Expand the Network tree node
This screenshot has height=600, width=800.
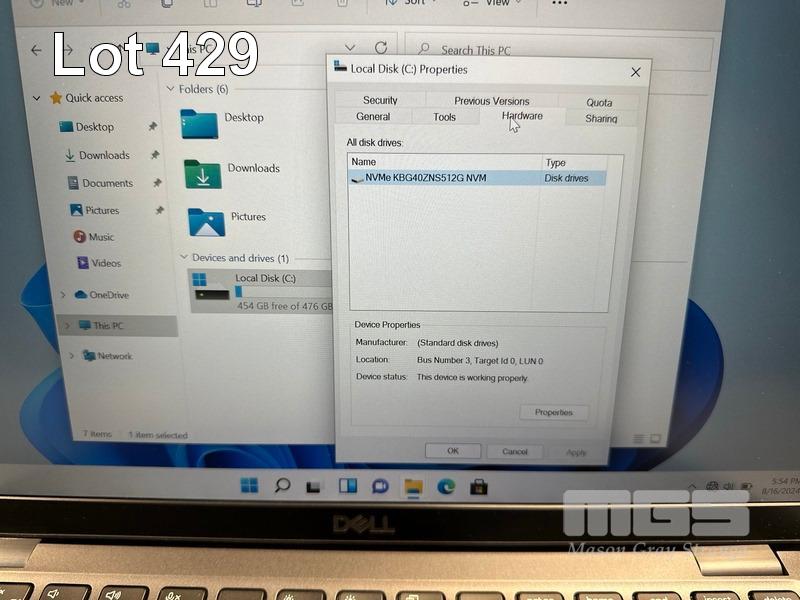(x=71, y=355)
